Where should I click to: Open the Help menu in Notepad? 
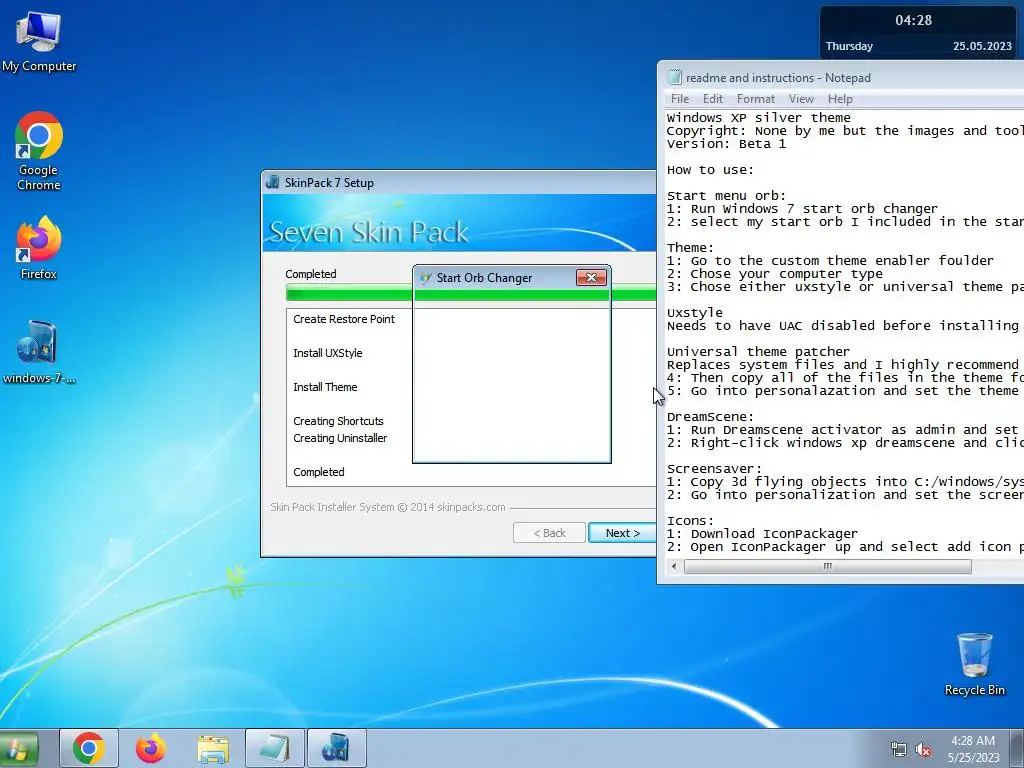840,99
